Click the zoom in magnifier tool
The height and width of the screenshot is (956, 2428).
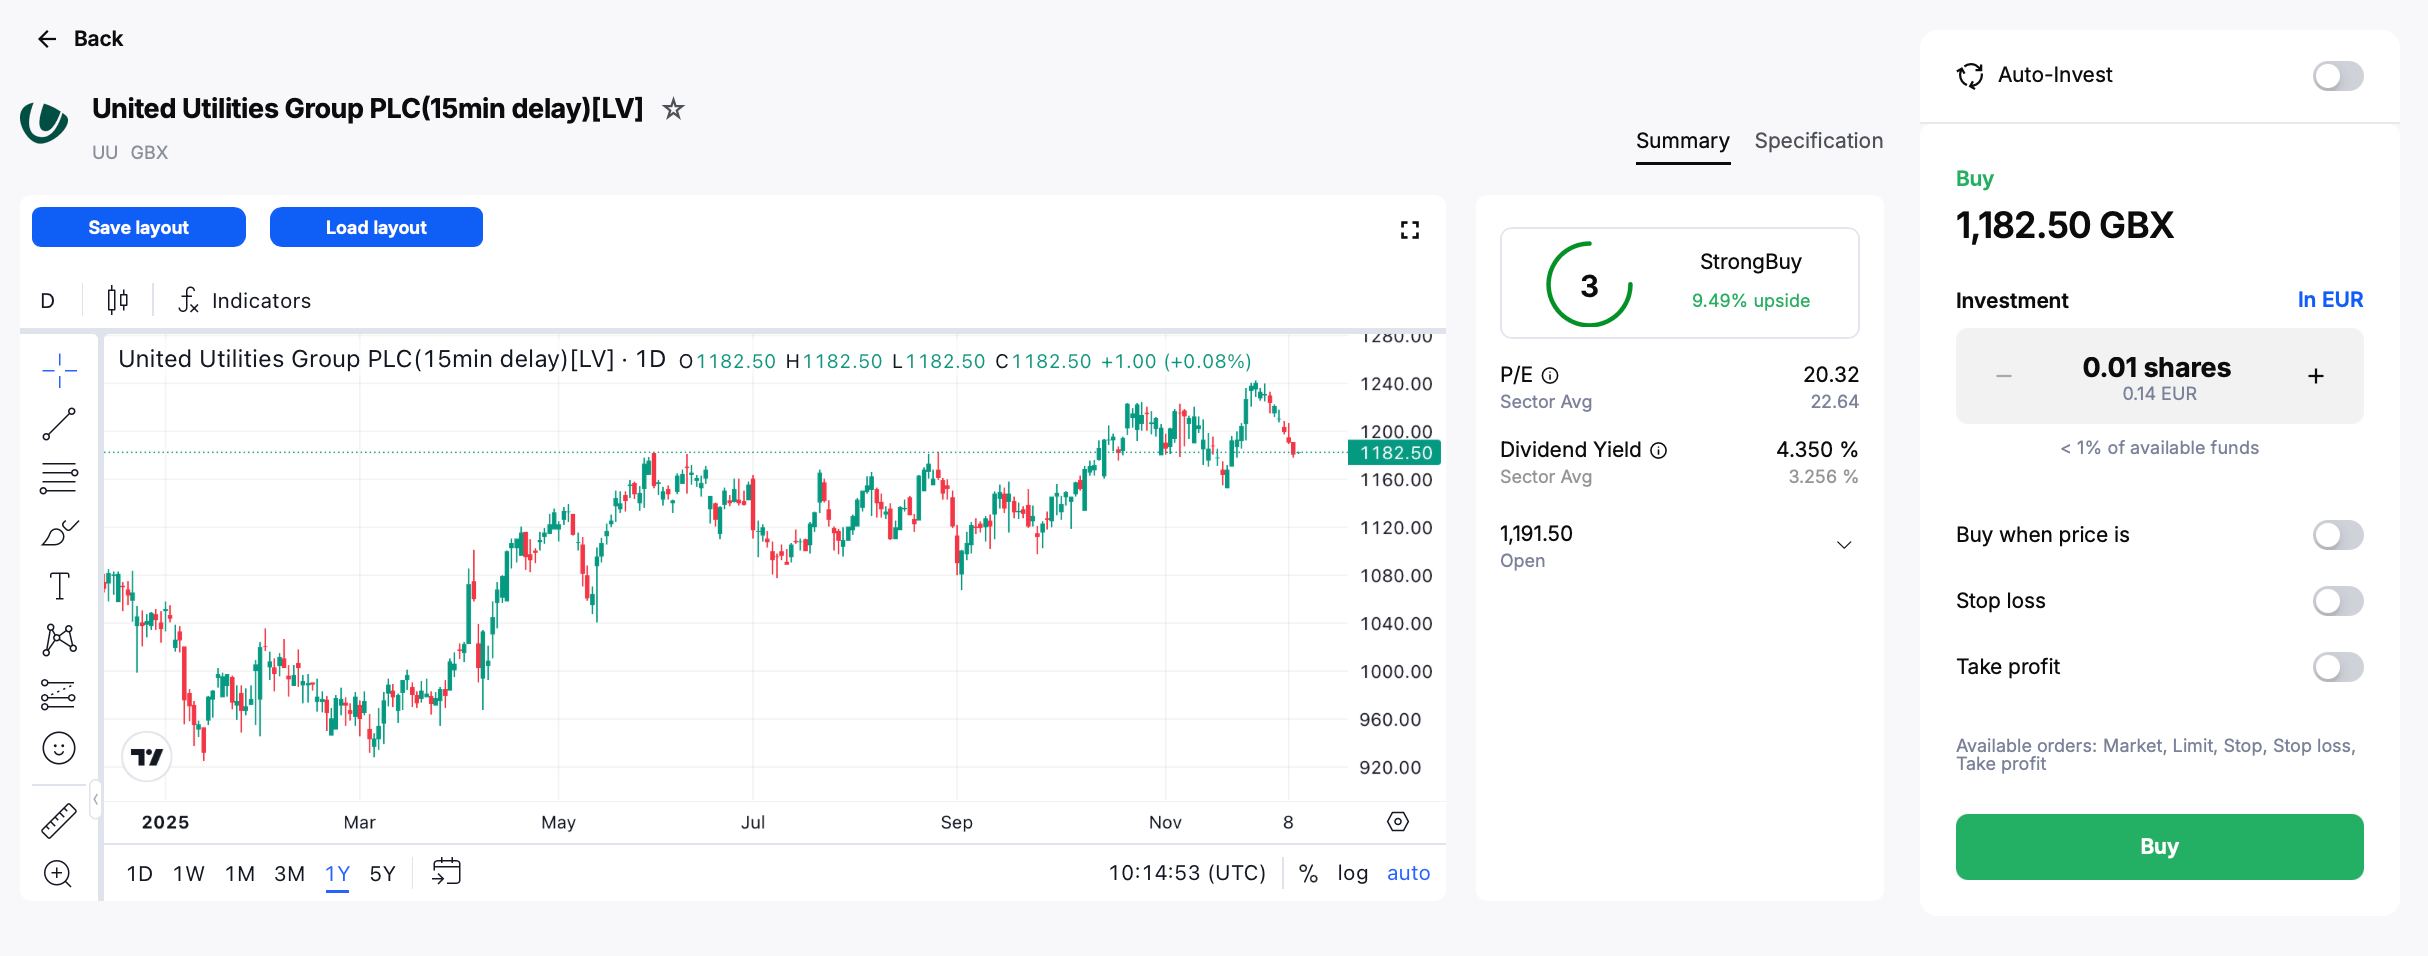[x=59, y=874]
